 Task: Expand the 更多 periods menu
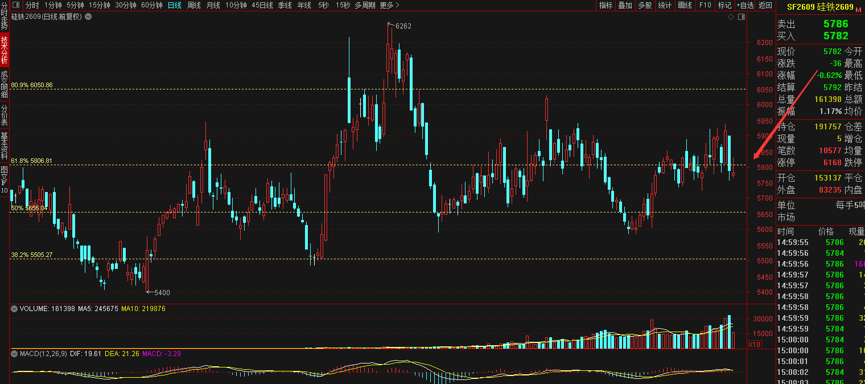pos(389,5)
